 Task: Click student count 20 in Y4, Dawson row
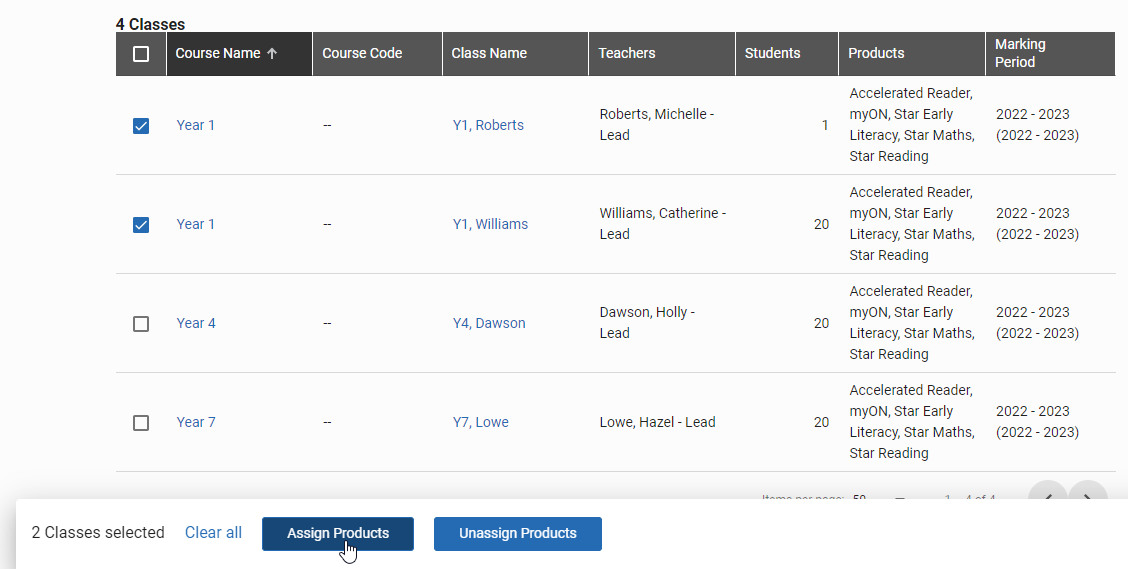click(822, 323)
